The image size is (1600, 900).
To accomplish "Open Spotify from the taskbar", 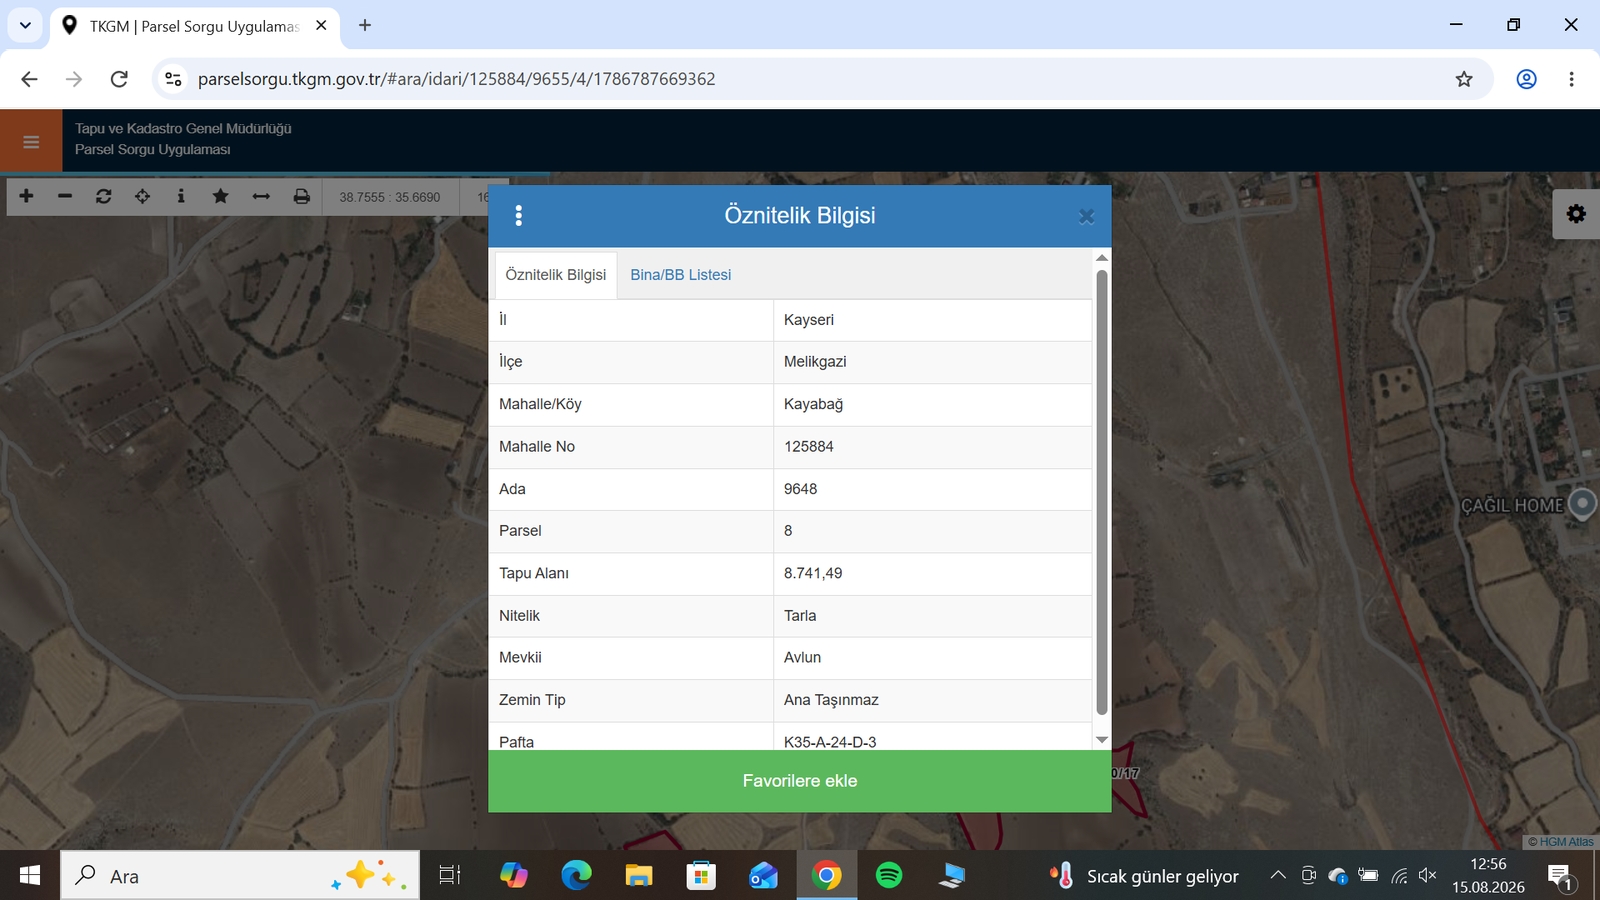I will (889, 876).
